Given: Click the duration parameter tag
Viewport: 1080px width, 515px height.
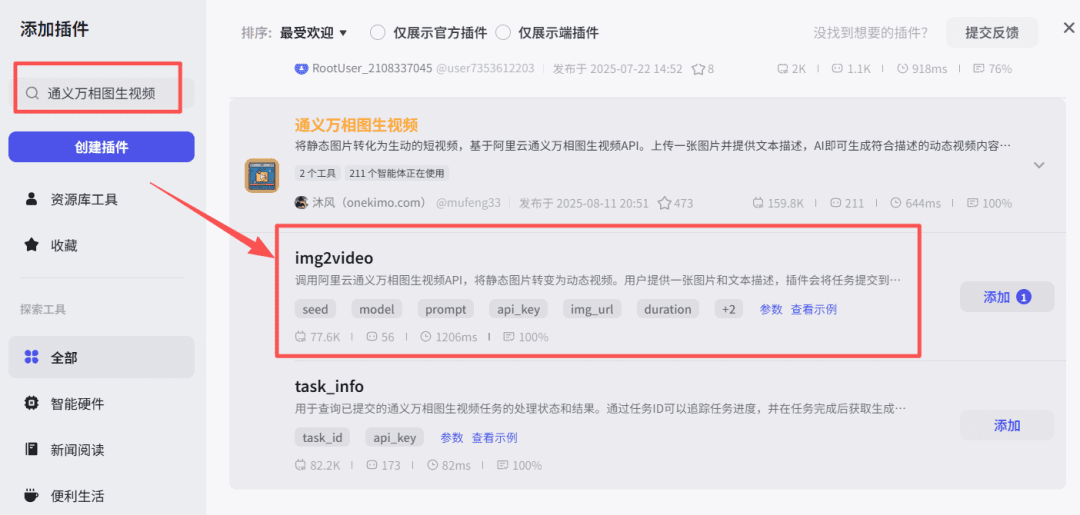Looking at the screenshot, I should [667, 309].
